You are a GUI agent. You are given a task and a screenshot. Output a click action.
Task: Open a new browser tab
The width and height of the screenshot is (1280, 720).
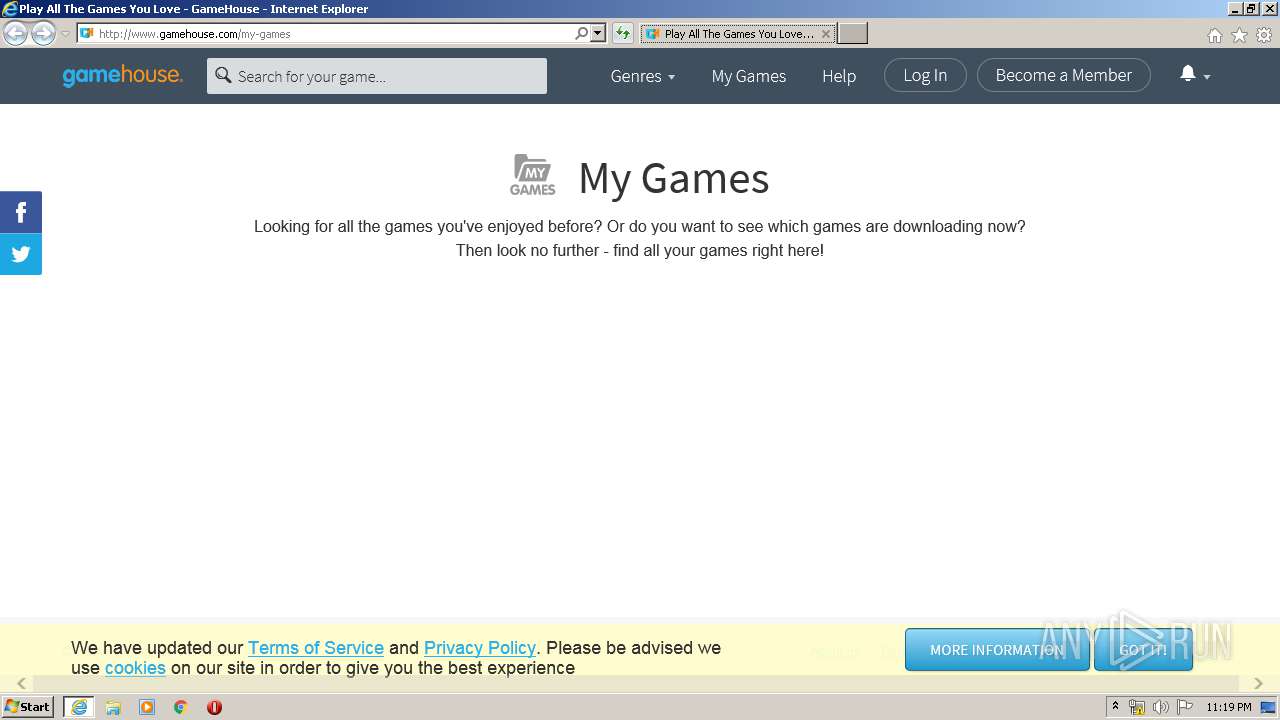click(x=852, y=34)
